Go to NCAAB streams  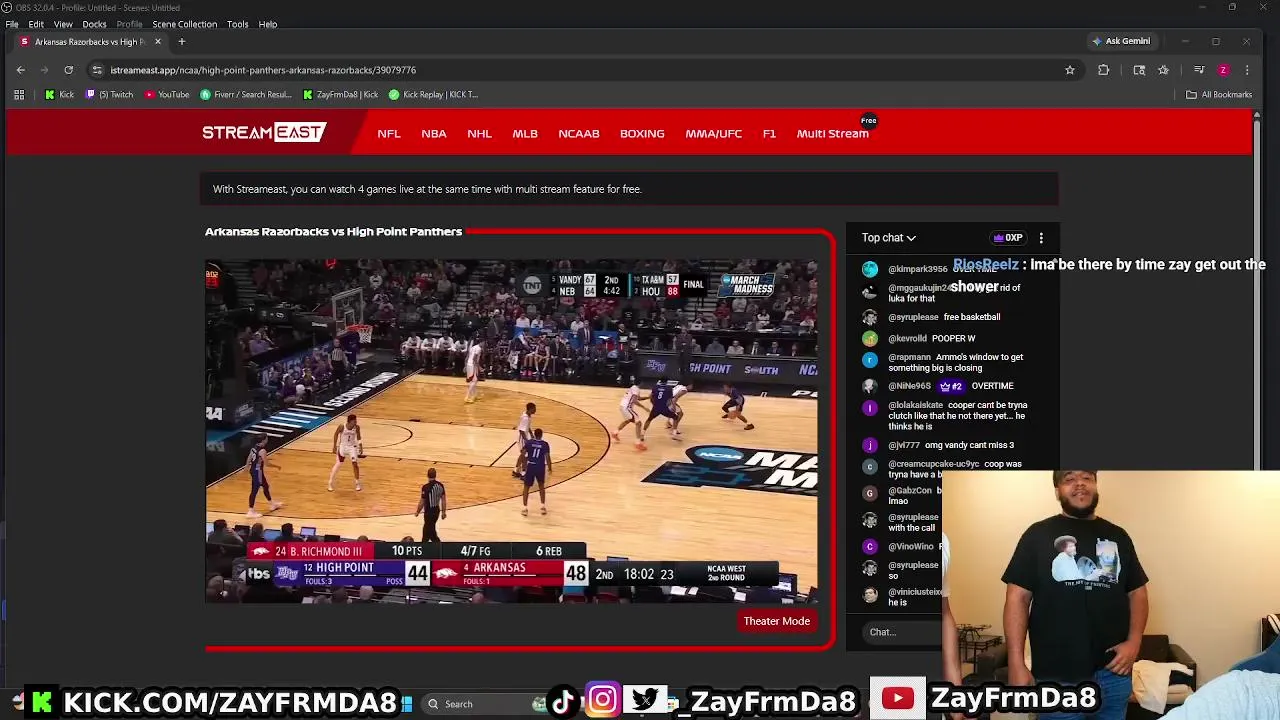579,133
